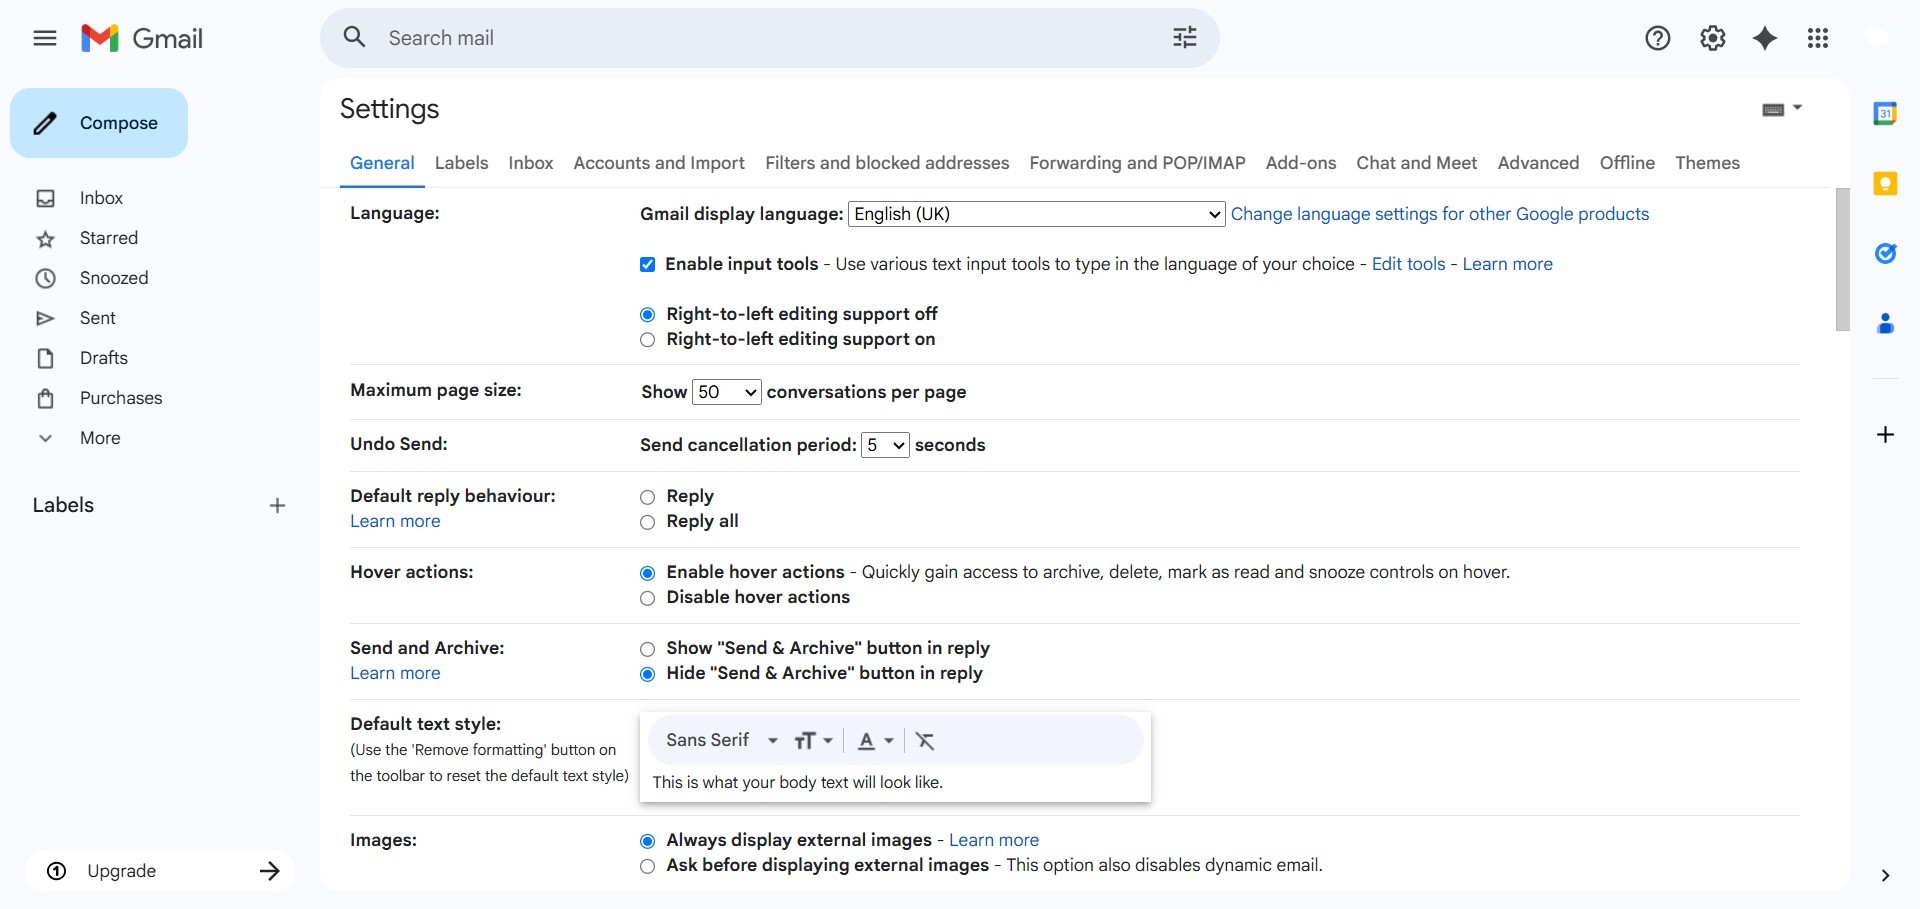This screenshot has height=909, width=1920.
Task: Click the Remove formatting icon
Action: click(x=925, y=741)
